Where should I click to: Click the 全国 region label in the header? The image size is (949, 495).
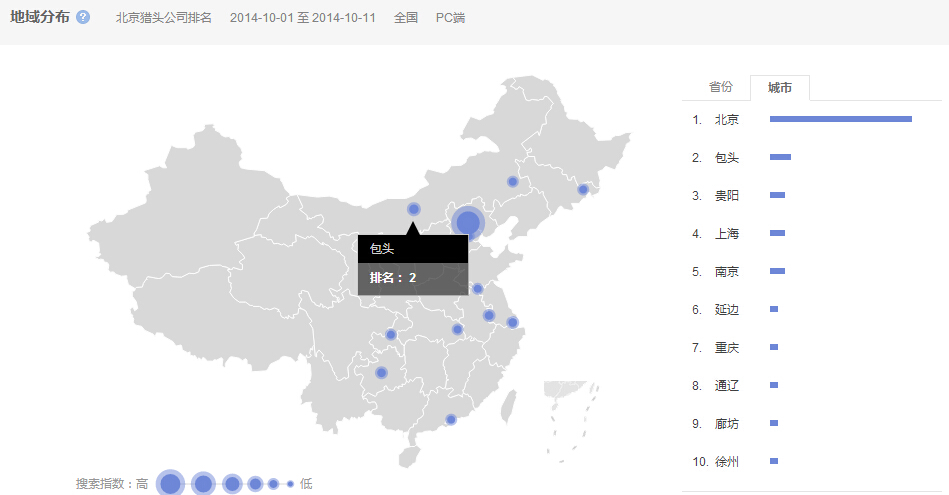406,18
